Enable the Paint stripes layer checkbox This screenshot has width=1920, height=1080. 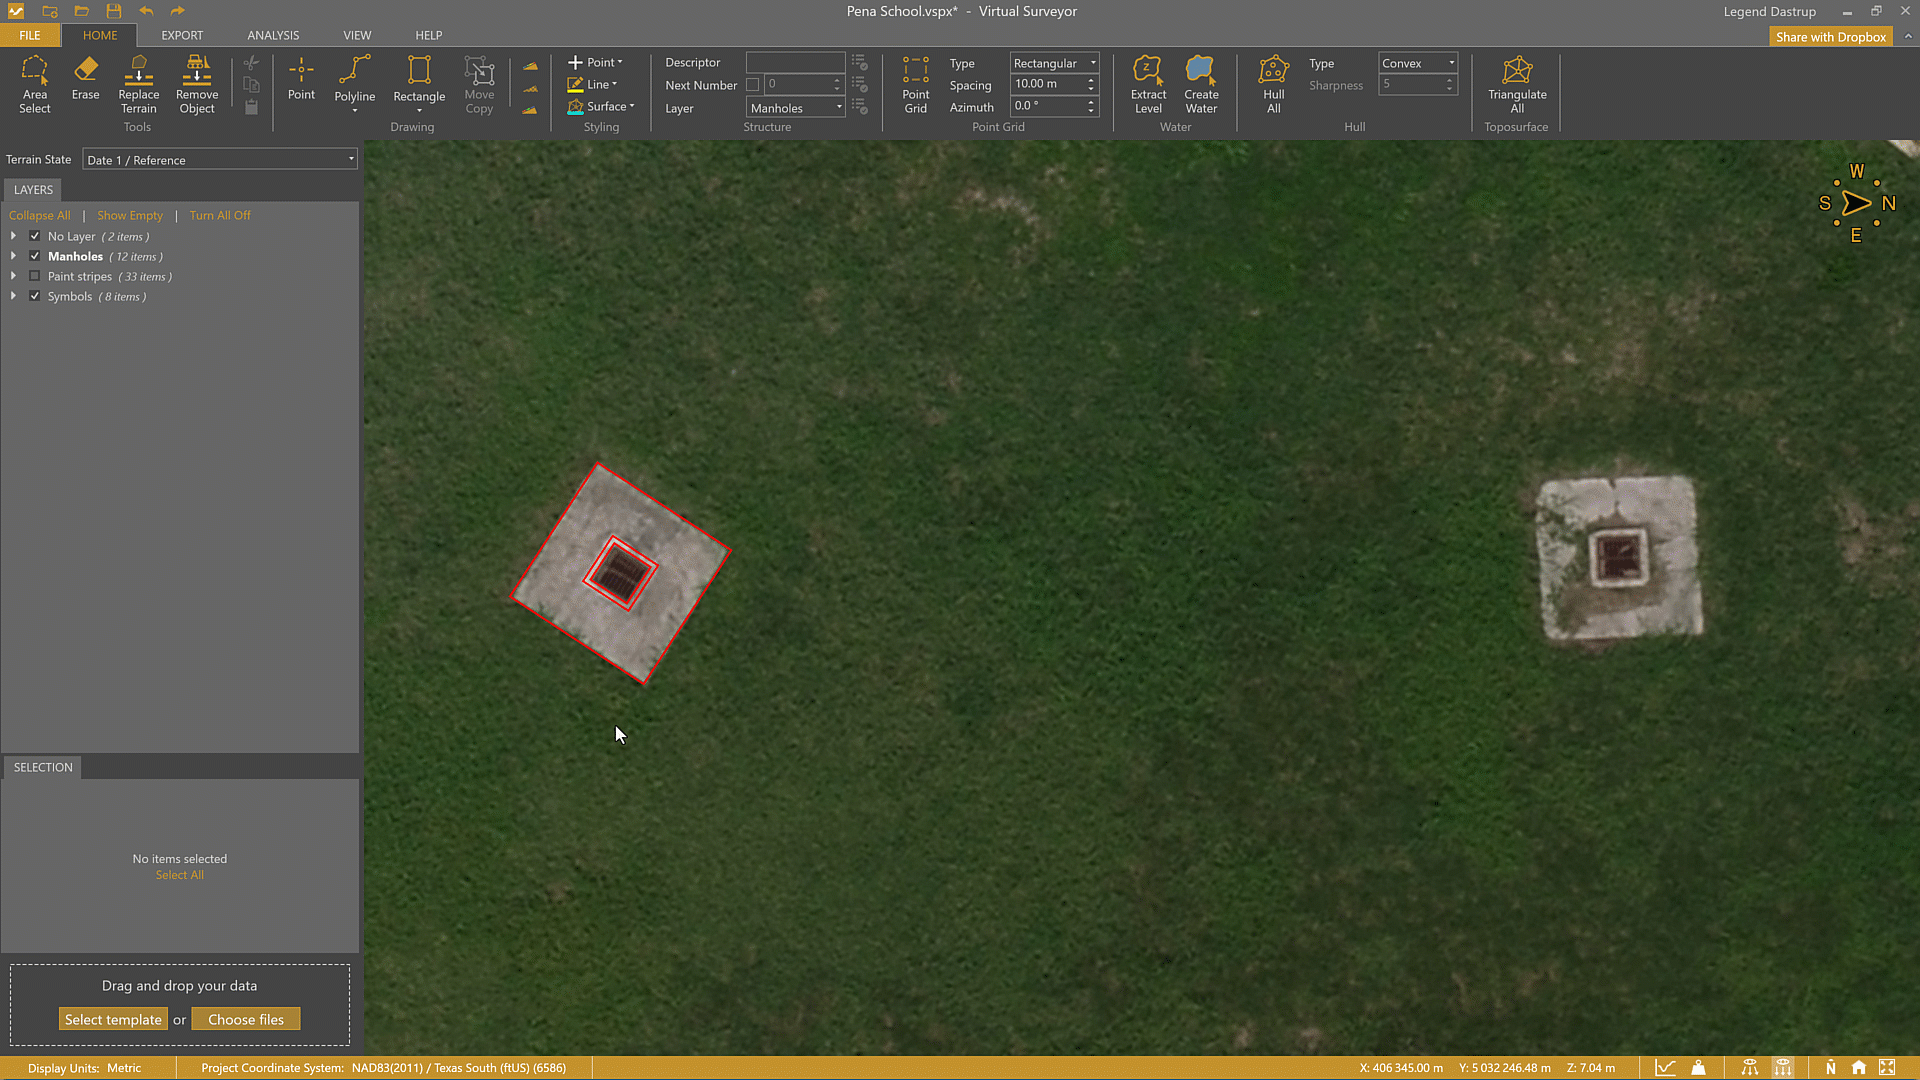(x=35, y=277)
